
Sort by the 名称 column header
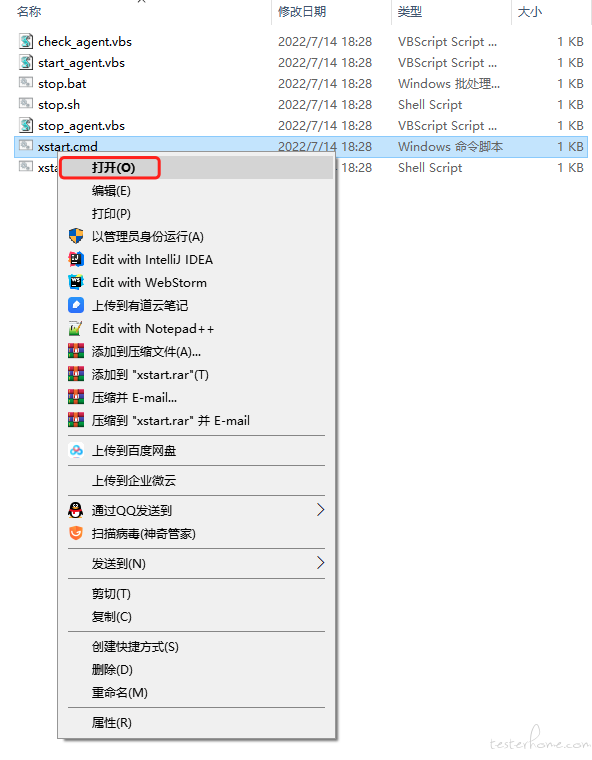pos(29,12)
